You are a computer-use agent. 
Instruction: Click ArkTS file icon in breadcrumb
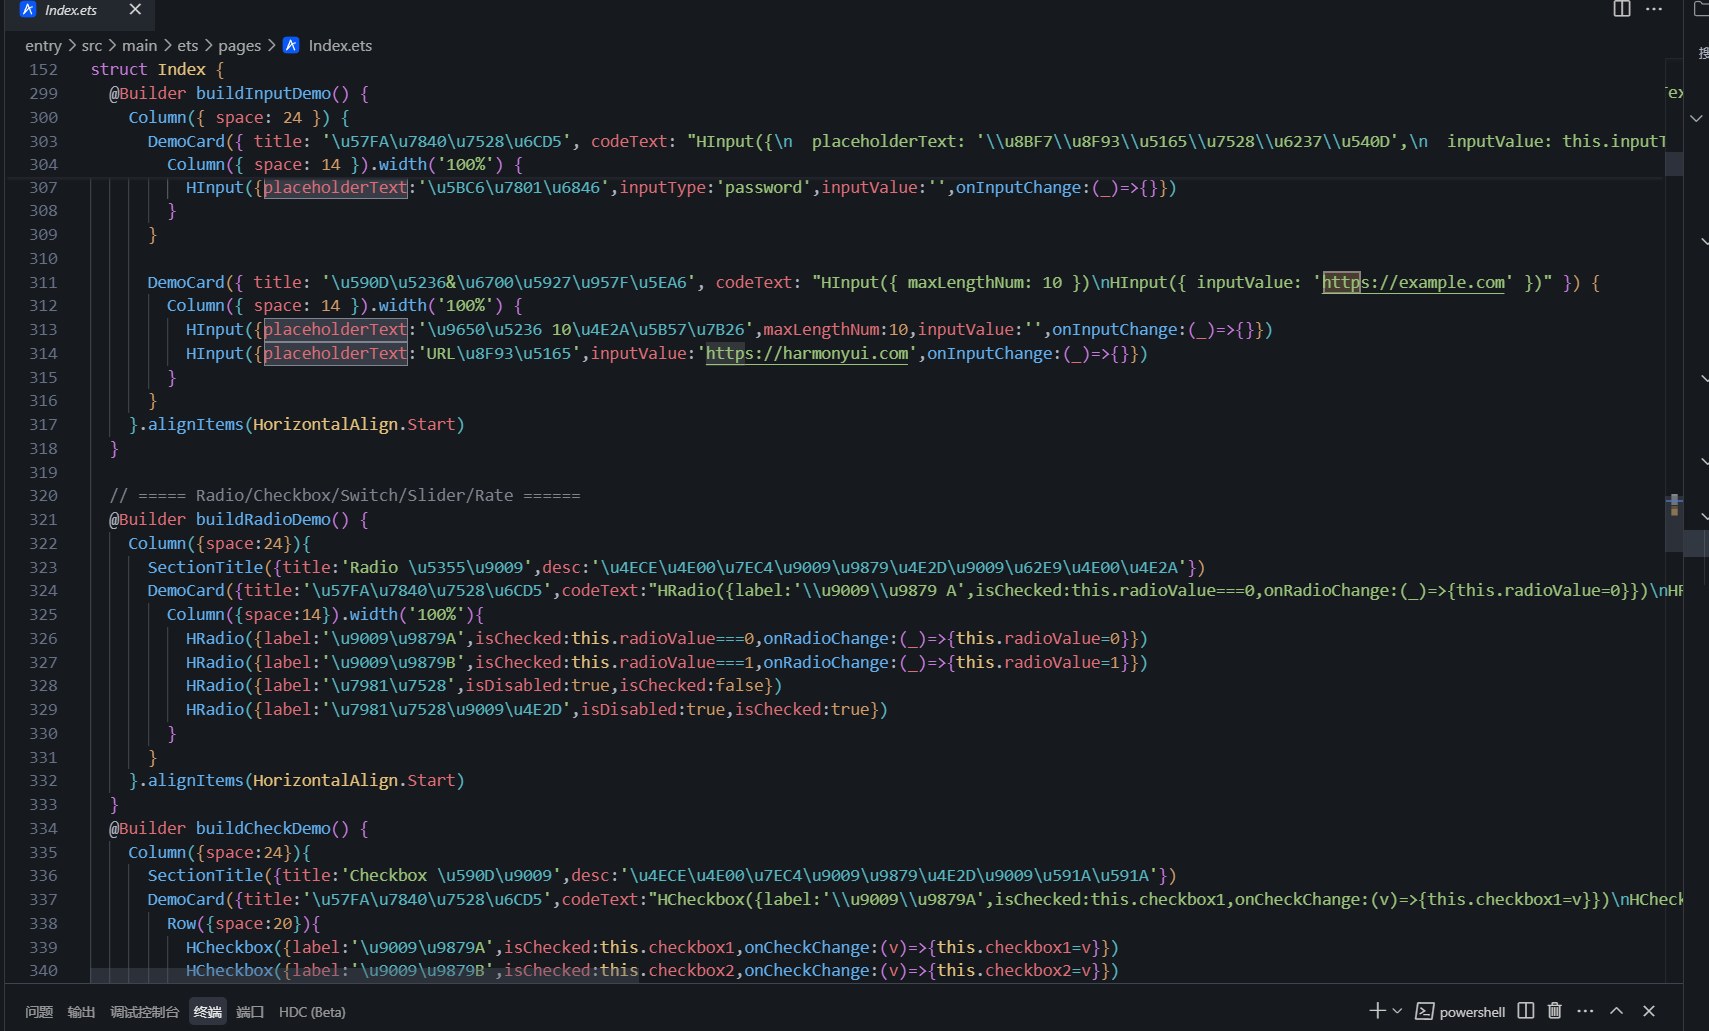(x=291, y=45)
